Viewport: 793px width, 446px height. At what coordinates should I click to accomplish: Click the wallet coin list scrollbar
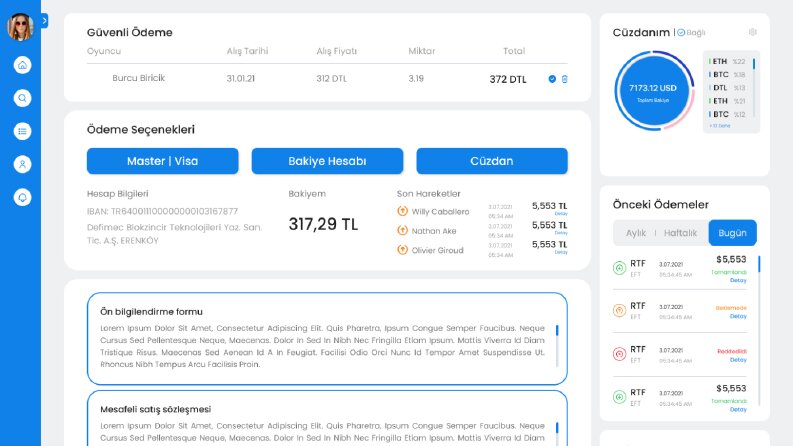[754, 87]
